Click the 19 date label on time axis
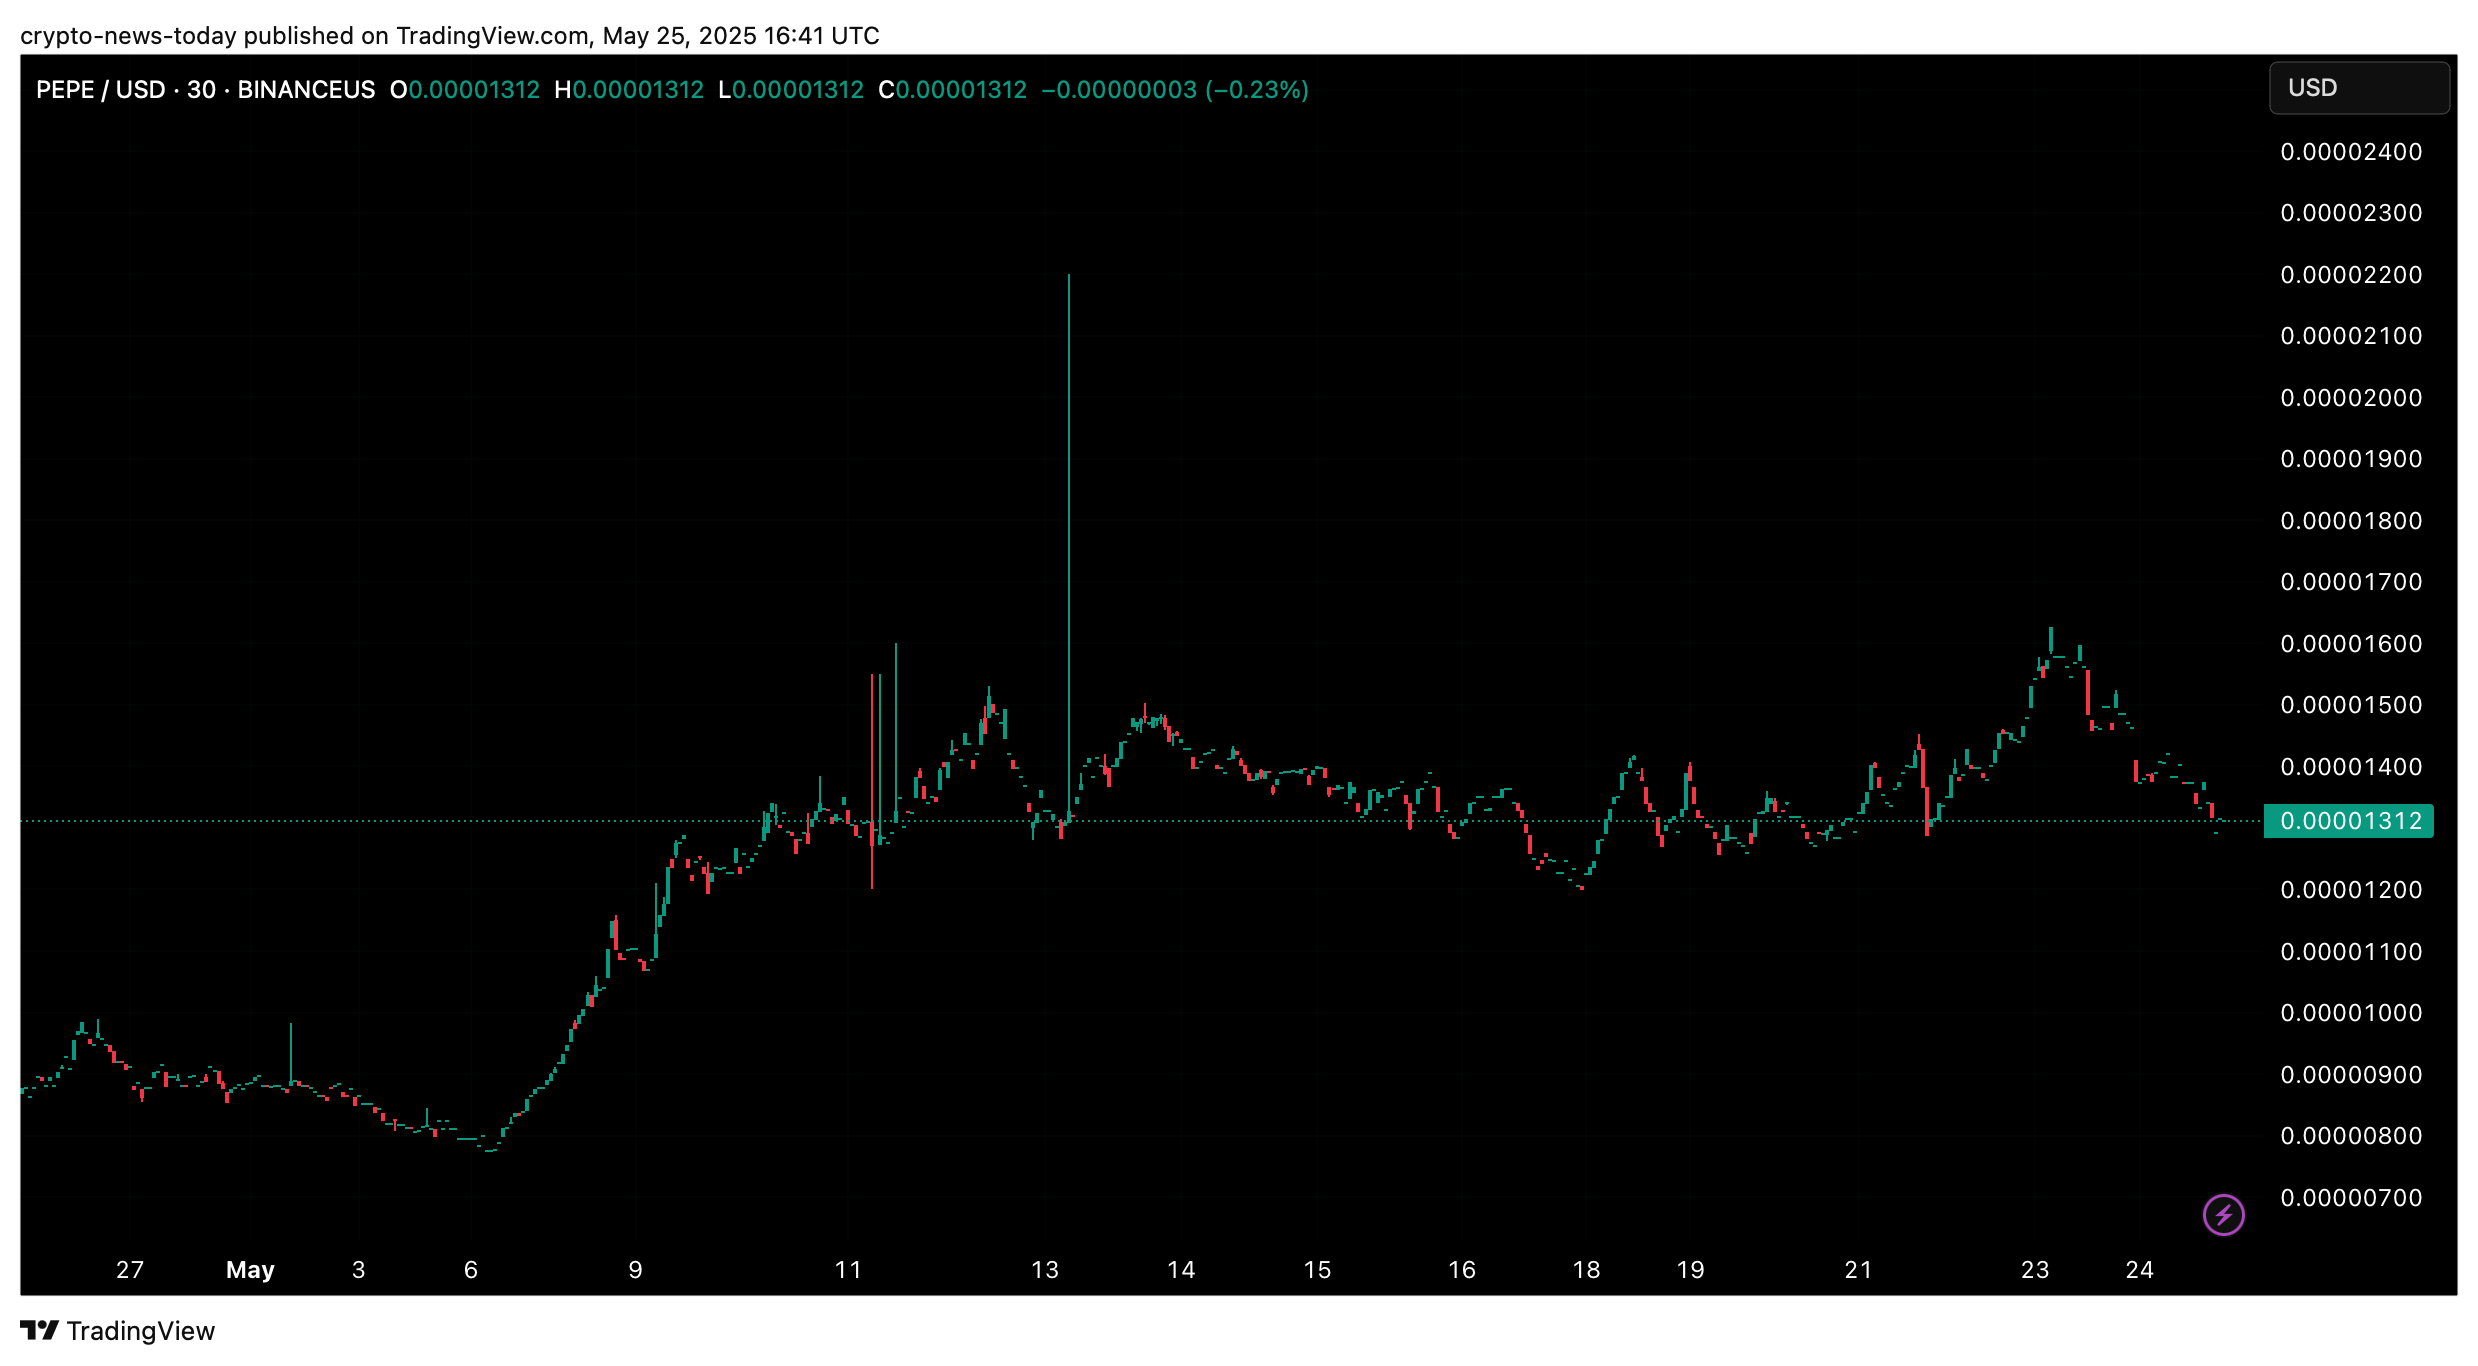This screenshot has width=2478, height=1366. pyautogui.click(x=1690, y=1270)
